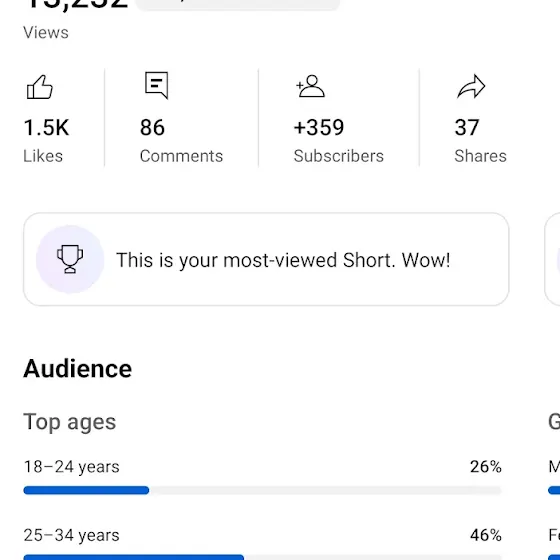Click the Top ages subsection label
The height and width of the screenshot is (560, 560).
(x=70, y=422)
